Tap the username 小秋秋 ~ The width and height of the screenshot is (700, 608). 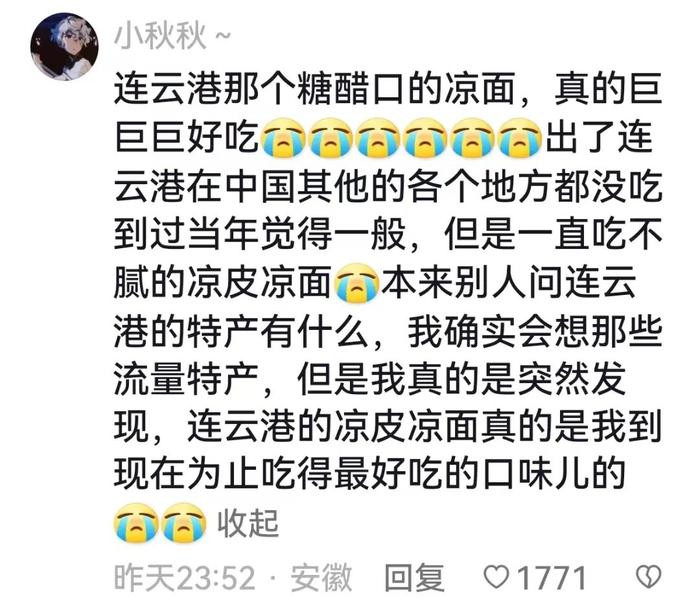172,37
